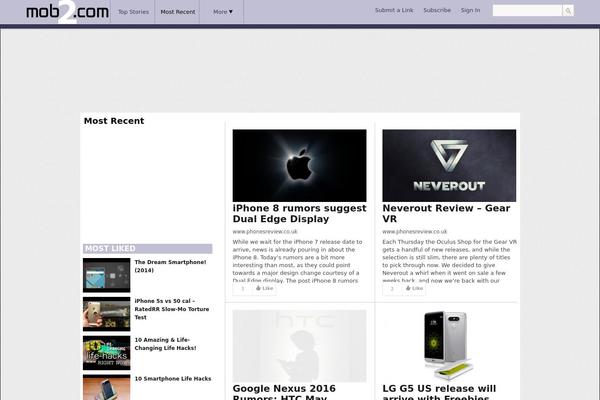Click the Submit a Link link

point(394,10)
